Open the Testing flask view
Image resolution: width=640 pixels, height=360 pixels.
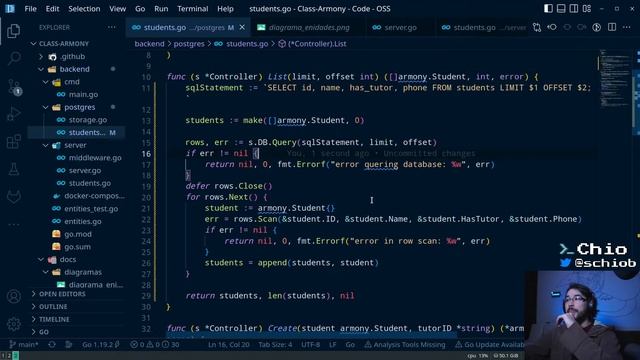tap(14, 169)
